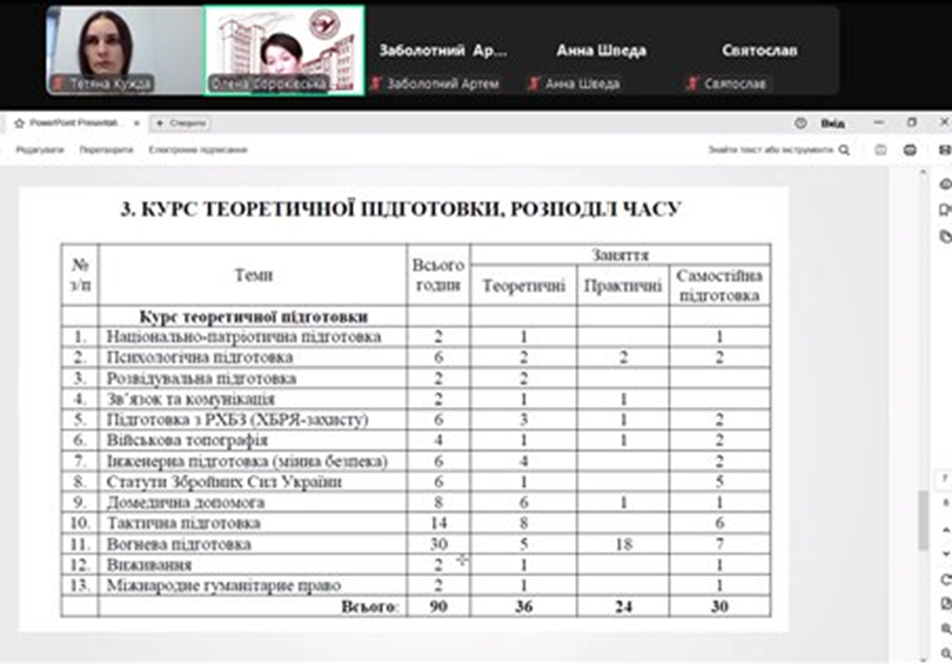Click total theoretical value 36
Image resolution: width=952 pixels, height=664 pixels.
(x=523, y=606)
